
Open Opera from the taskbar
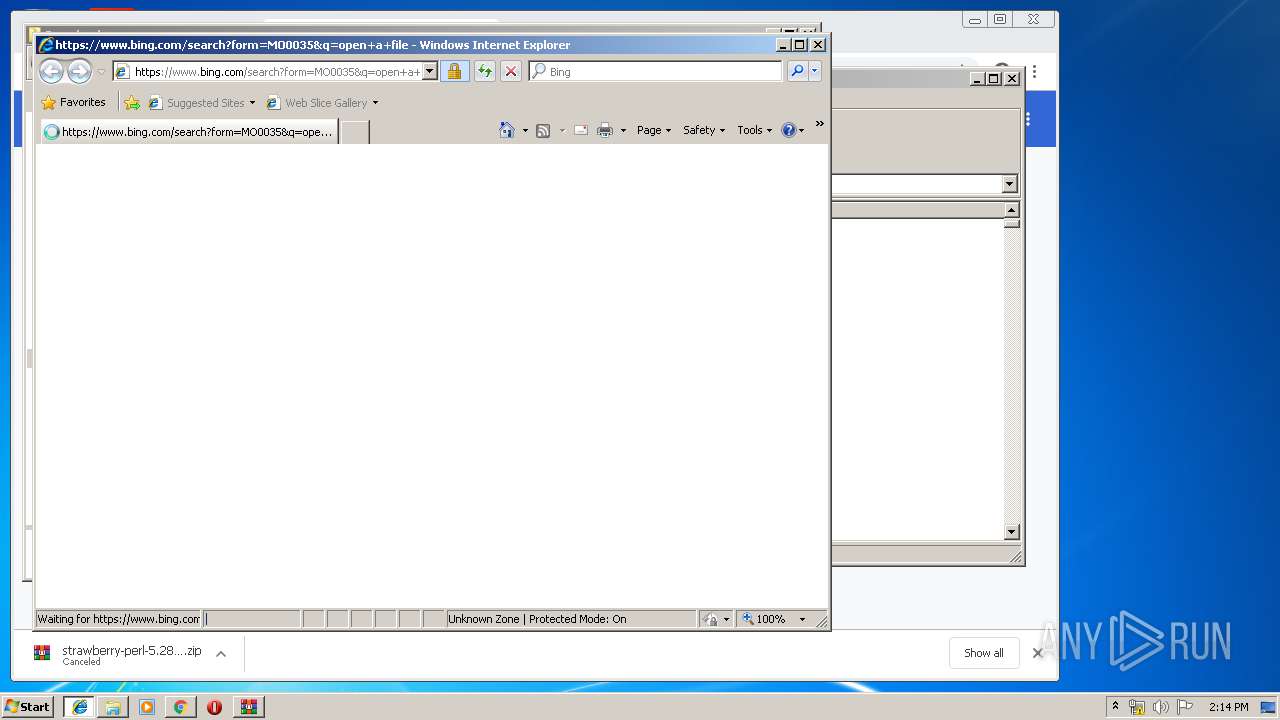tap(214, 707)
